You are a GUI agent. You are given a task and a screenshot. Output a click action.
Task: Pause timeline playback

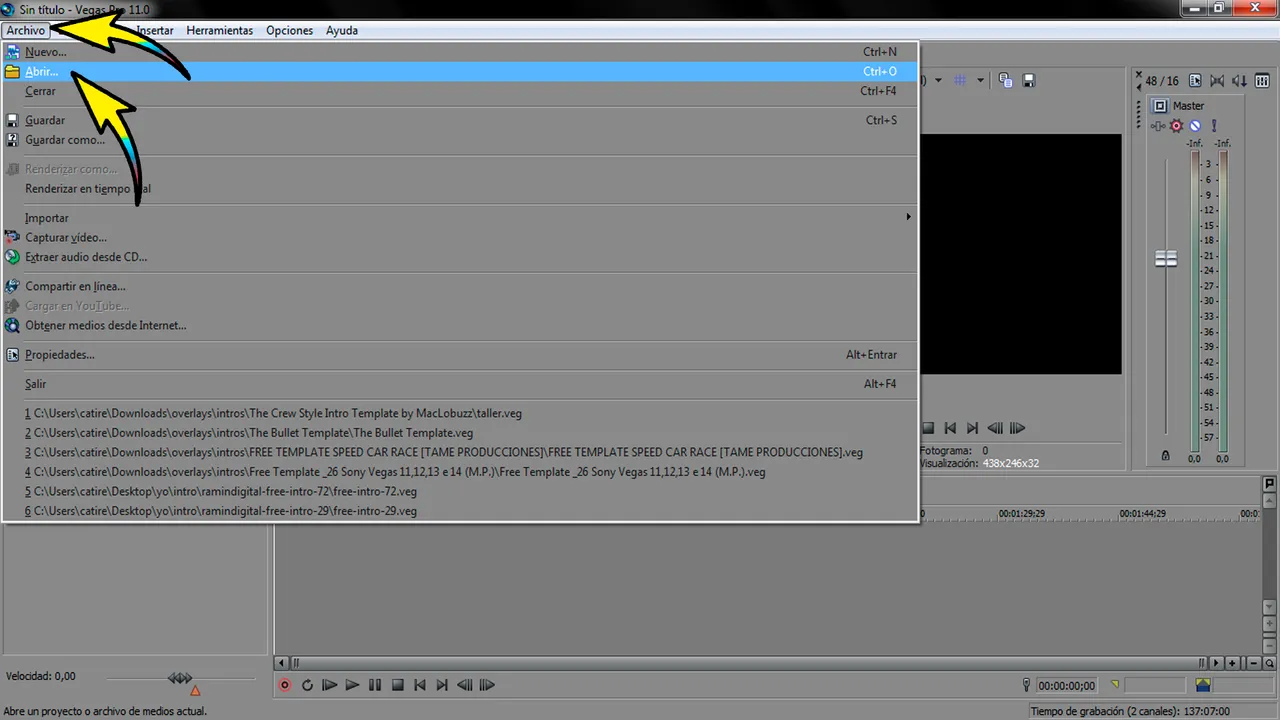pos(375,685)
